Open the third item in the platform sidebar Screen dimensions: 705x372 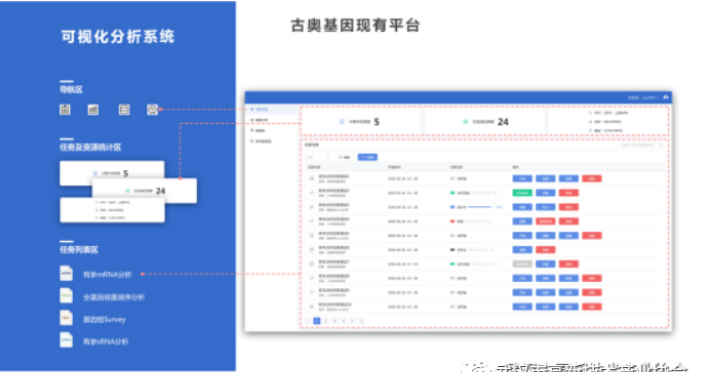pos(272,130)
